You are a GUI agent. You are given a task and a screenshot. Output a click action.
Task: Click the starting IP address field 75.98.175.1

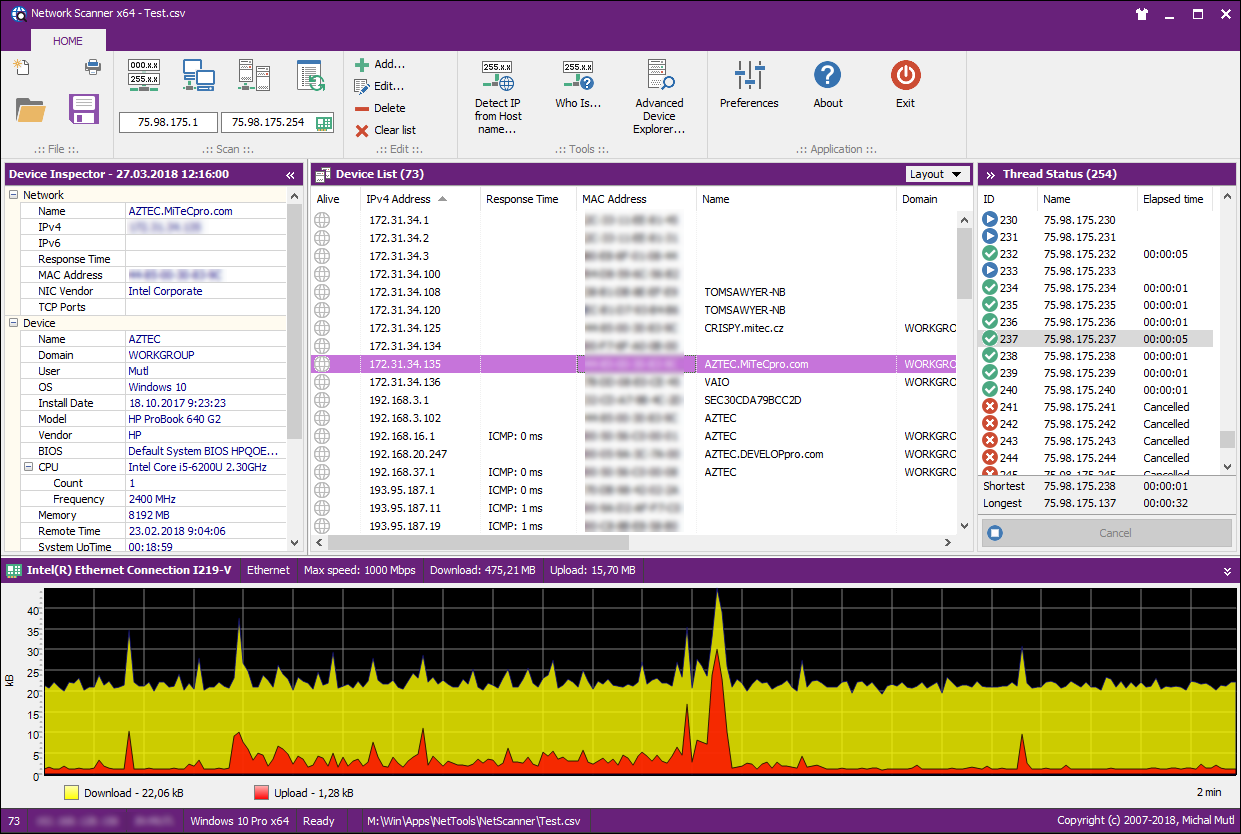click(166, 123)
